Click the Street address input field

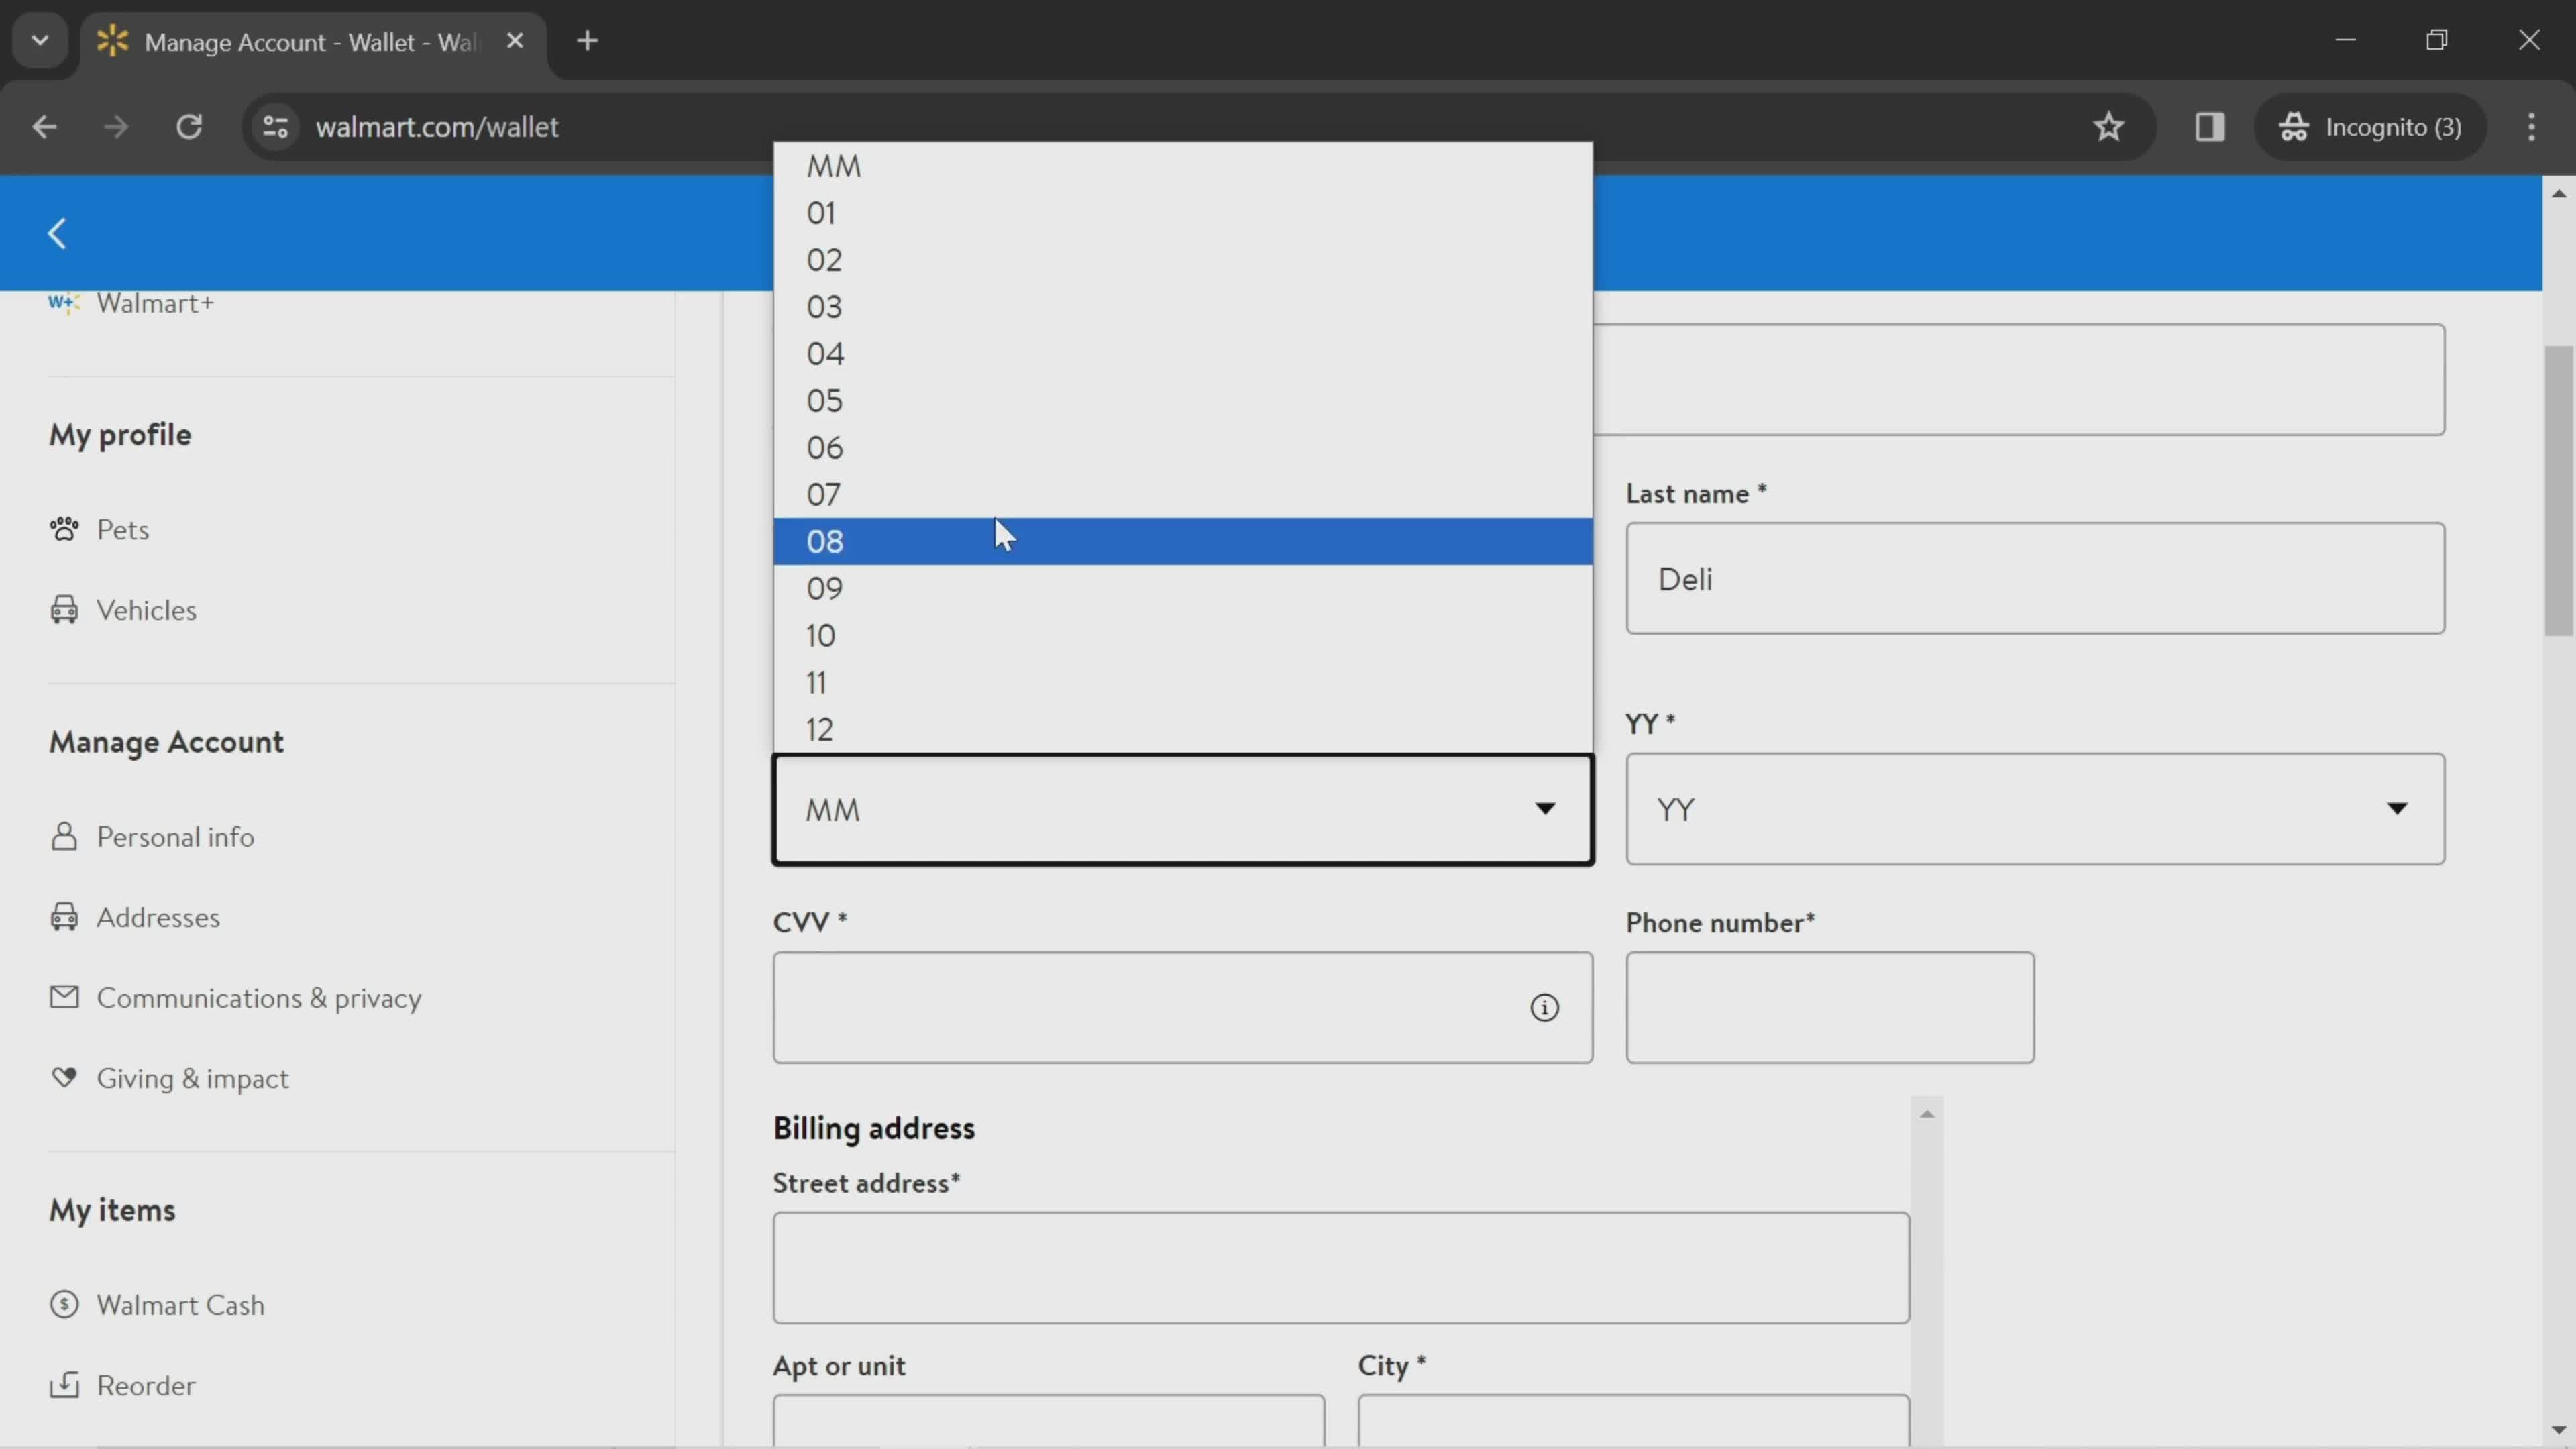click(x=1341, y=1268)
